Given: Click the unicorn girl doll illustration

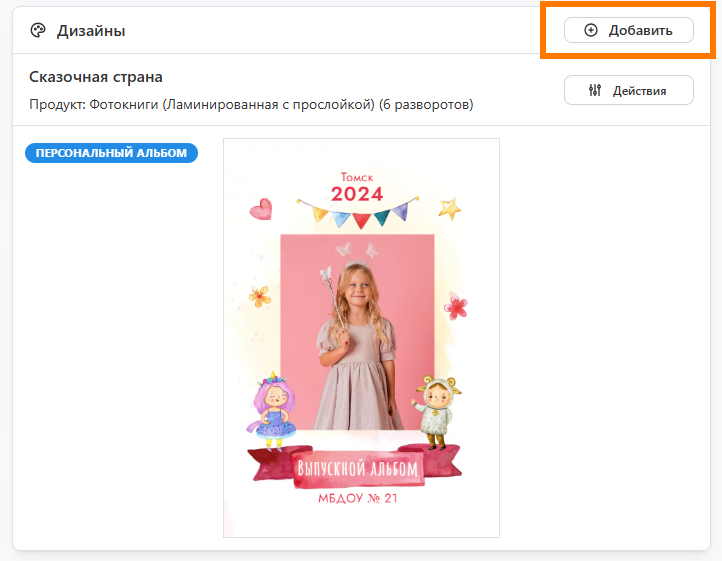Looking at the screenshot, I should tap(272, 410).
